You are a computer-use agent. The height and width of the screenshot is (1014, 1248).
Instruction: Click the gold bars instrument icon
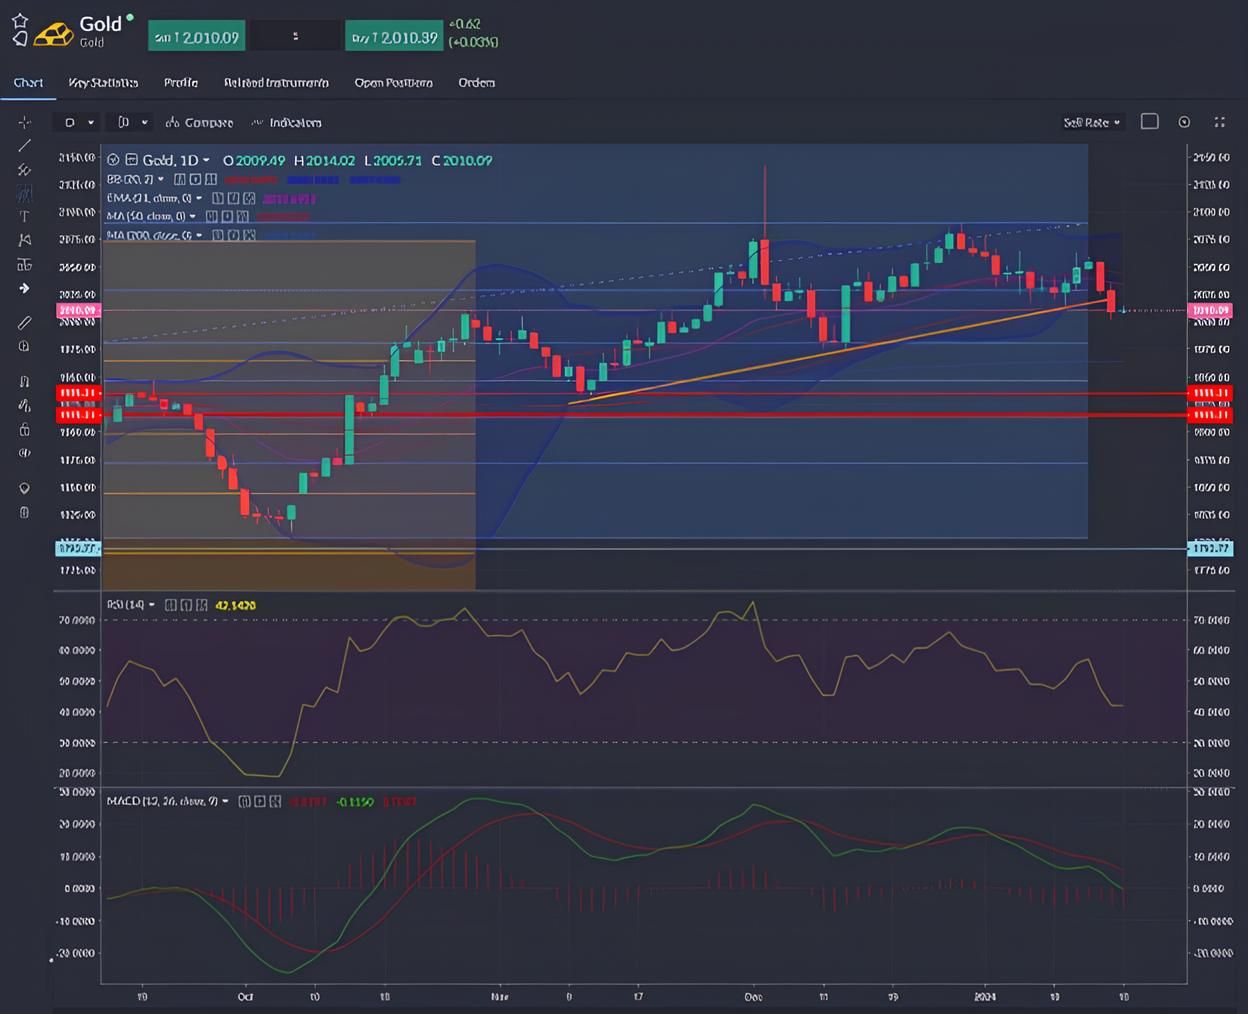[53, 34]
